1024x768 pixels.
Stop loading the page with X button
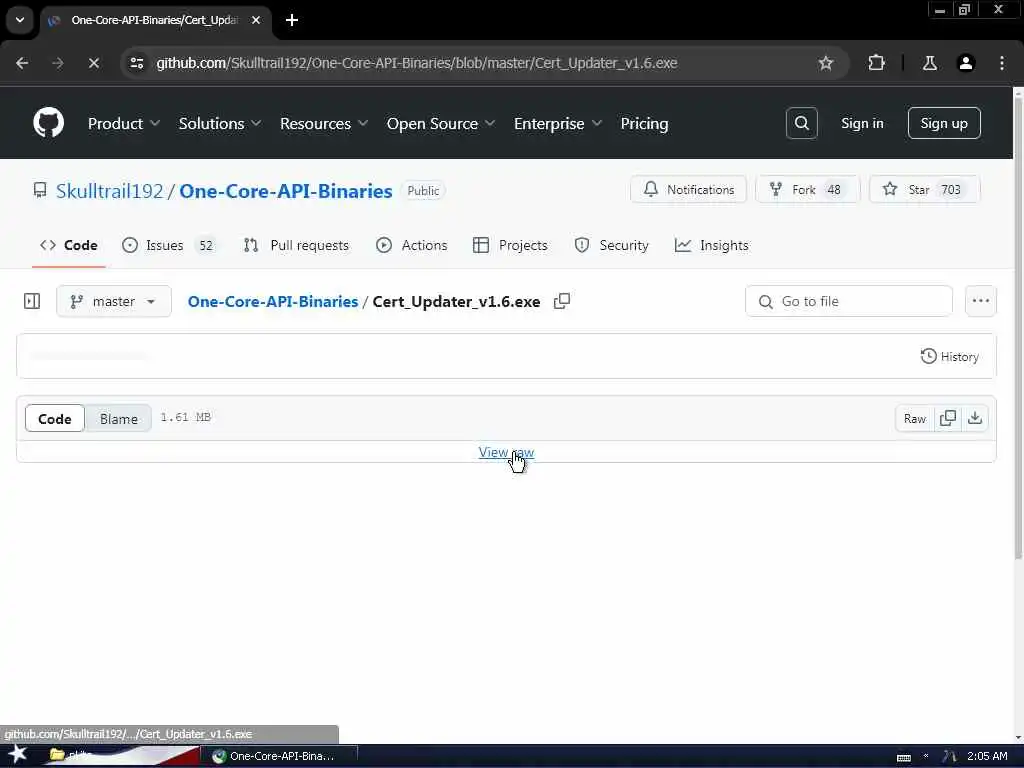point(93,63)
